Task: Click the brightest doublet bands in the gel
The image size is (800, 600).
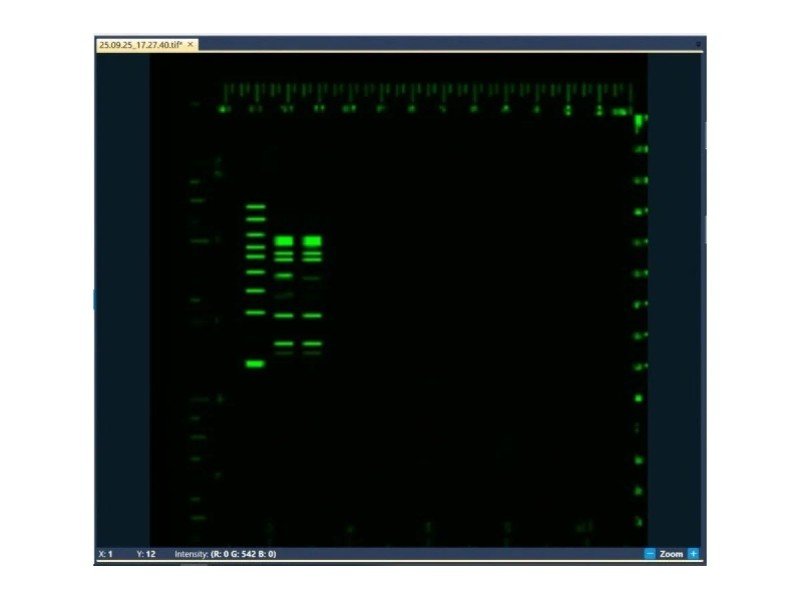Action: tap(296, 241)
